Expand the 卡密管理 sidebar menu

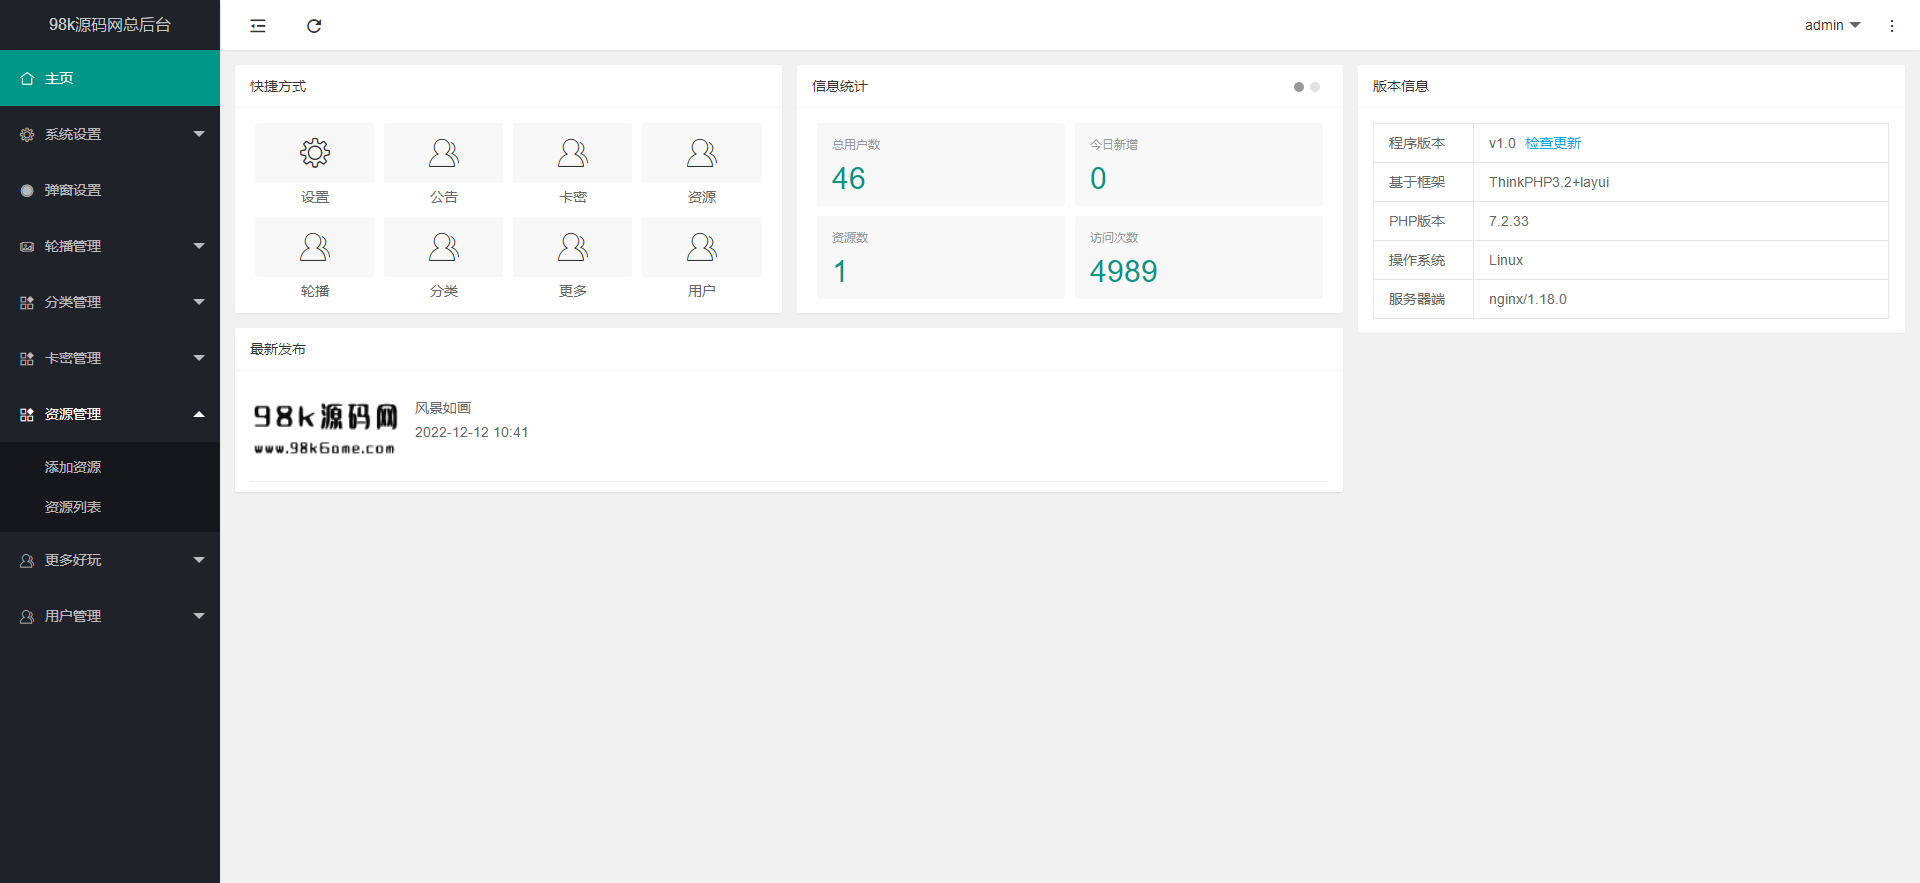110,358
